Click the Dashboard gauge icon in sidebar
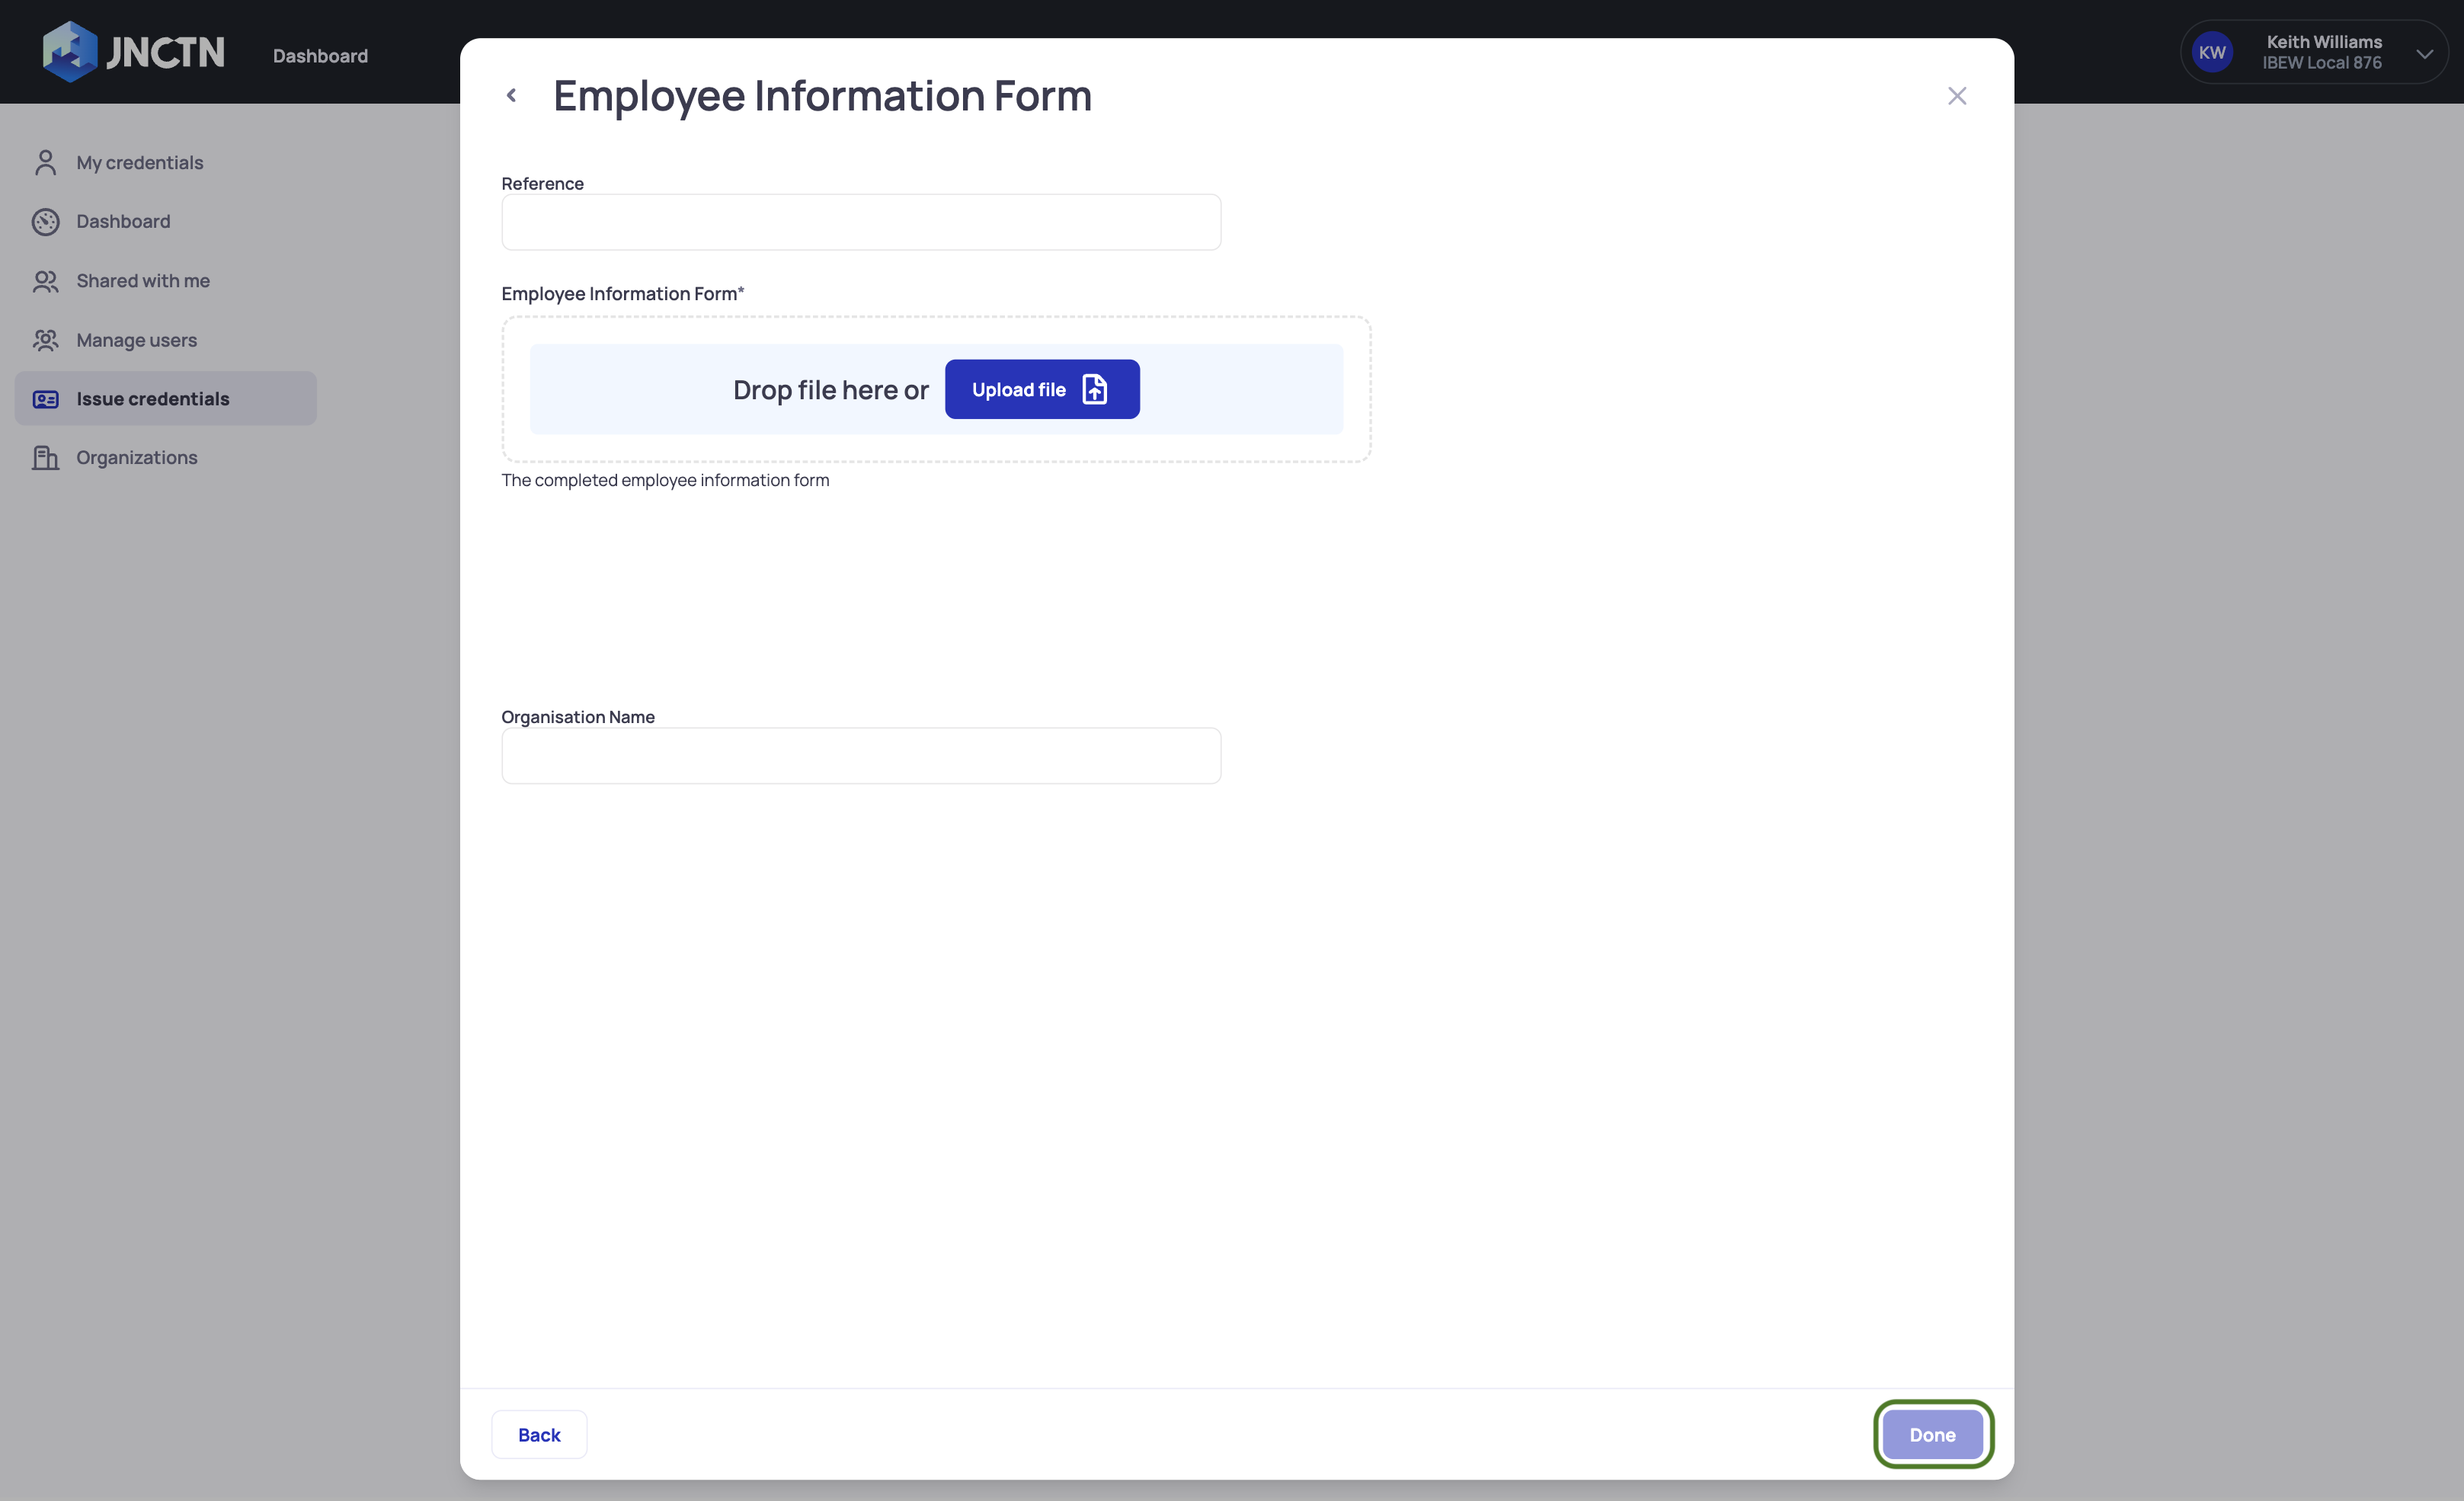This screenshot has width=2464, height=1501. tap(45, 222)
